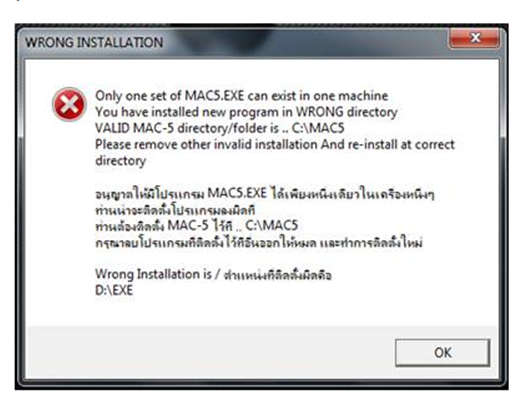This screenshot has width=517, height=418.
Task: Close the WRONG INSTALLATION dialog with red X
Action: [475, 38]
